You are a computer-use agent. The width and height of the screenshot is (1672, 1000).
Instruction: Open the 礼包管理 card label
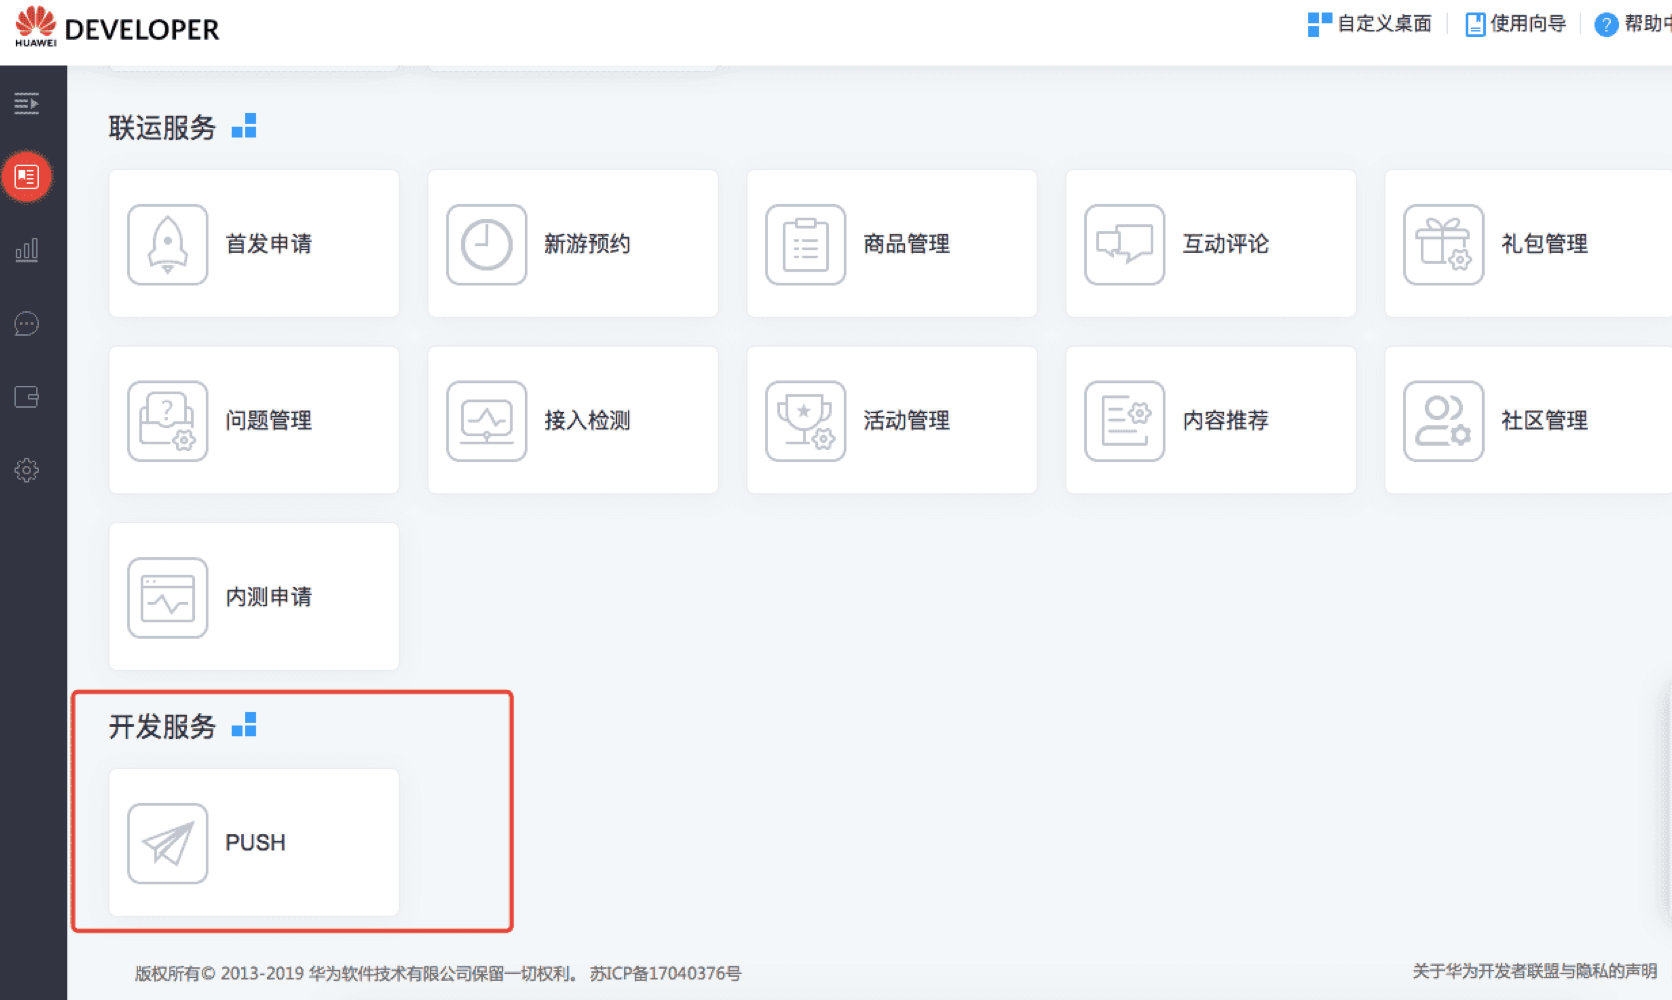coord(1545,244)
